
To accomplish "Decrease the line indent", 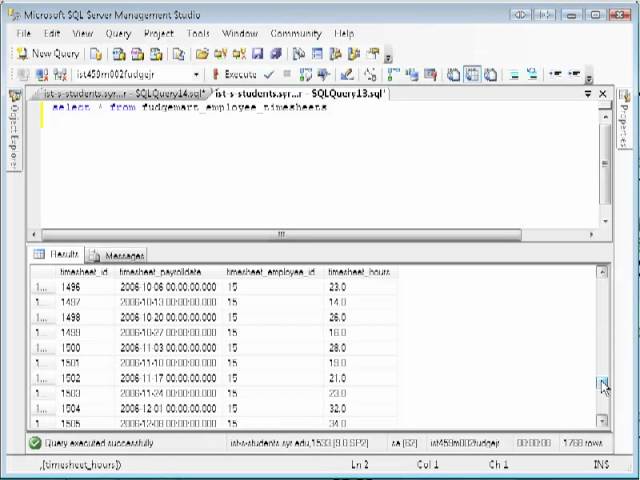I will 555,75.
